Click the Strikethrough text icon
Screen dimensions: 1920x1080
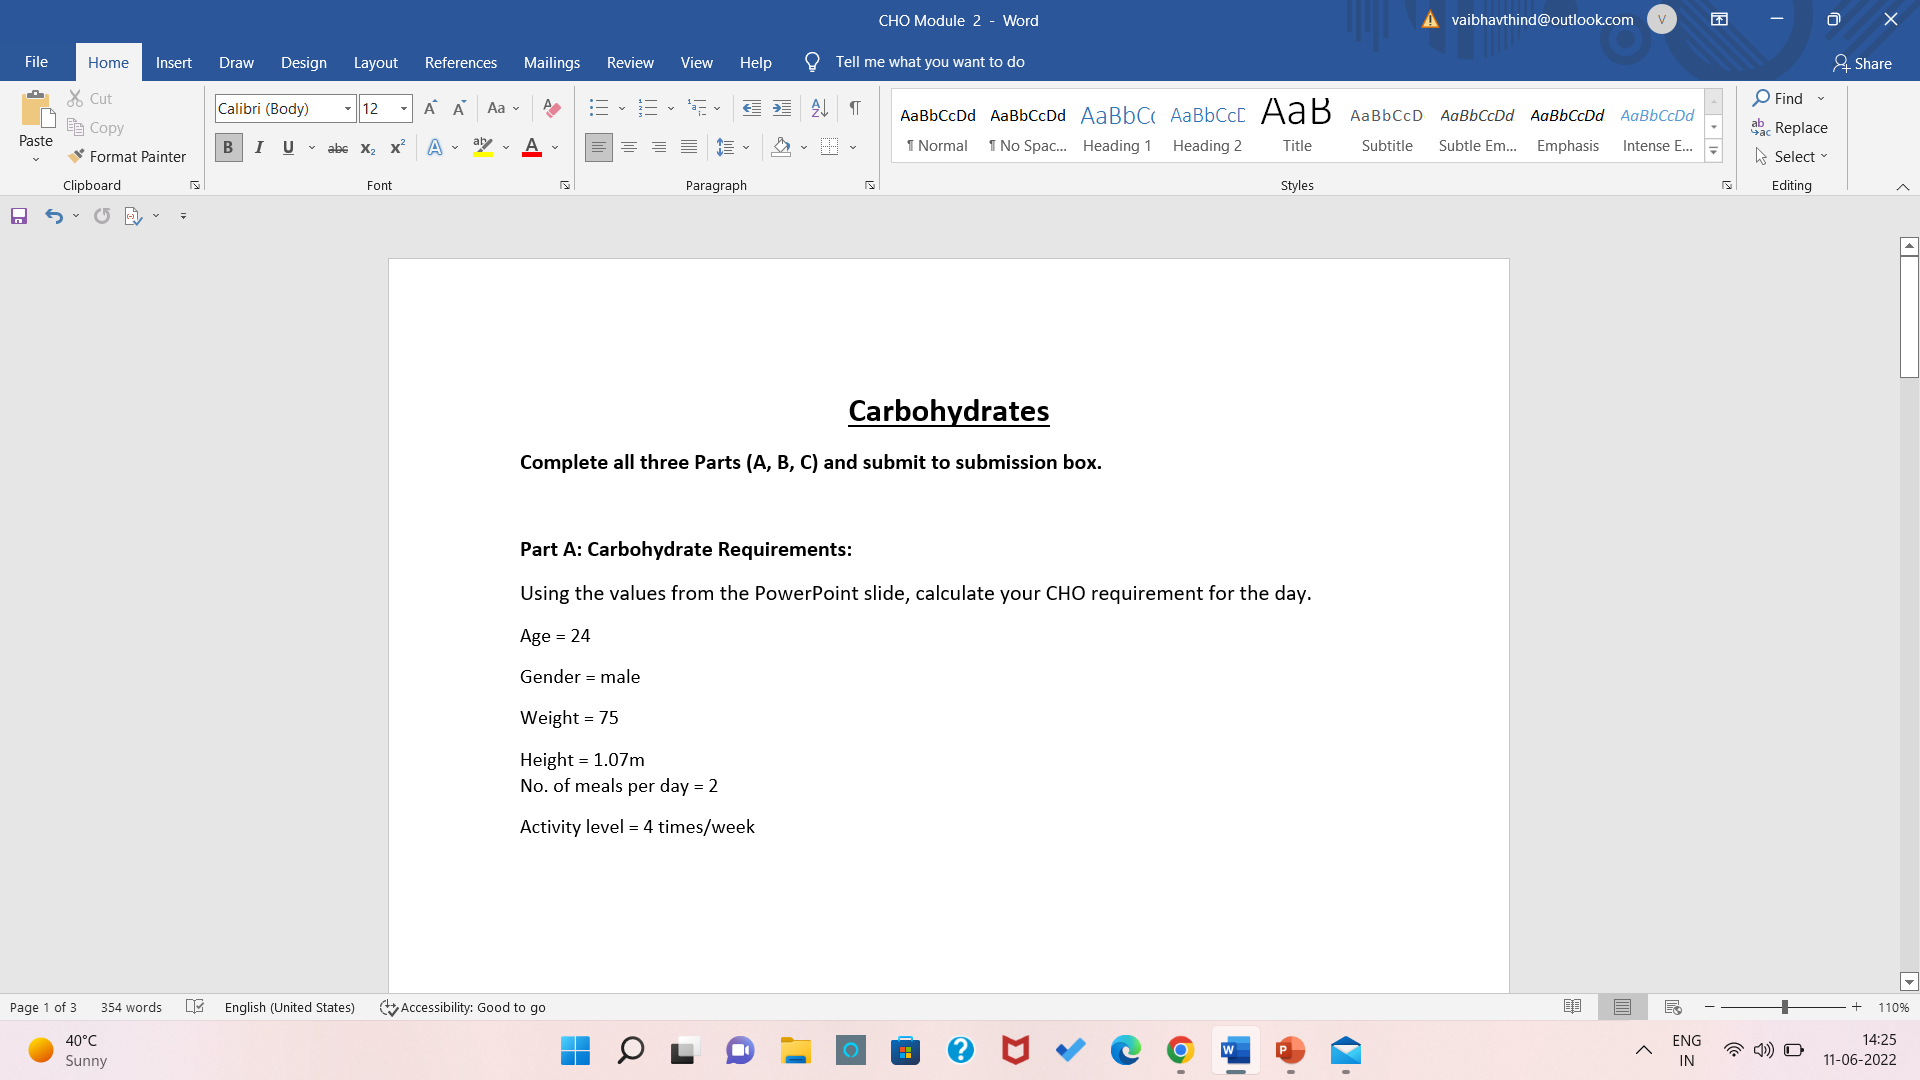[x=338, y=148]
